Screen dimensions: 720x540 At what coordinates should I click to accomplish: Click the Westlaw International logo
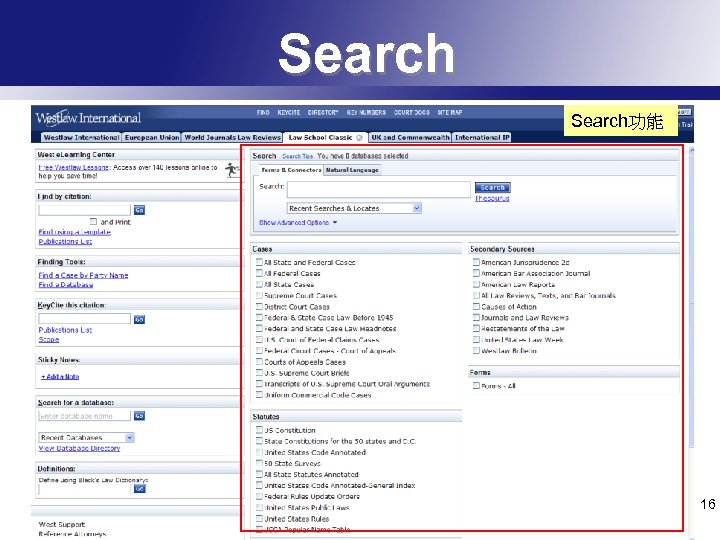88,118
